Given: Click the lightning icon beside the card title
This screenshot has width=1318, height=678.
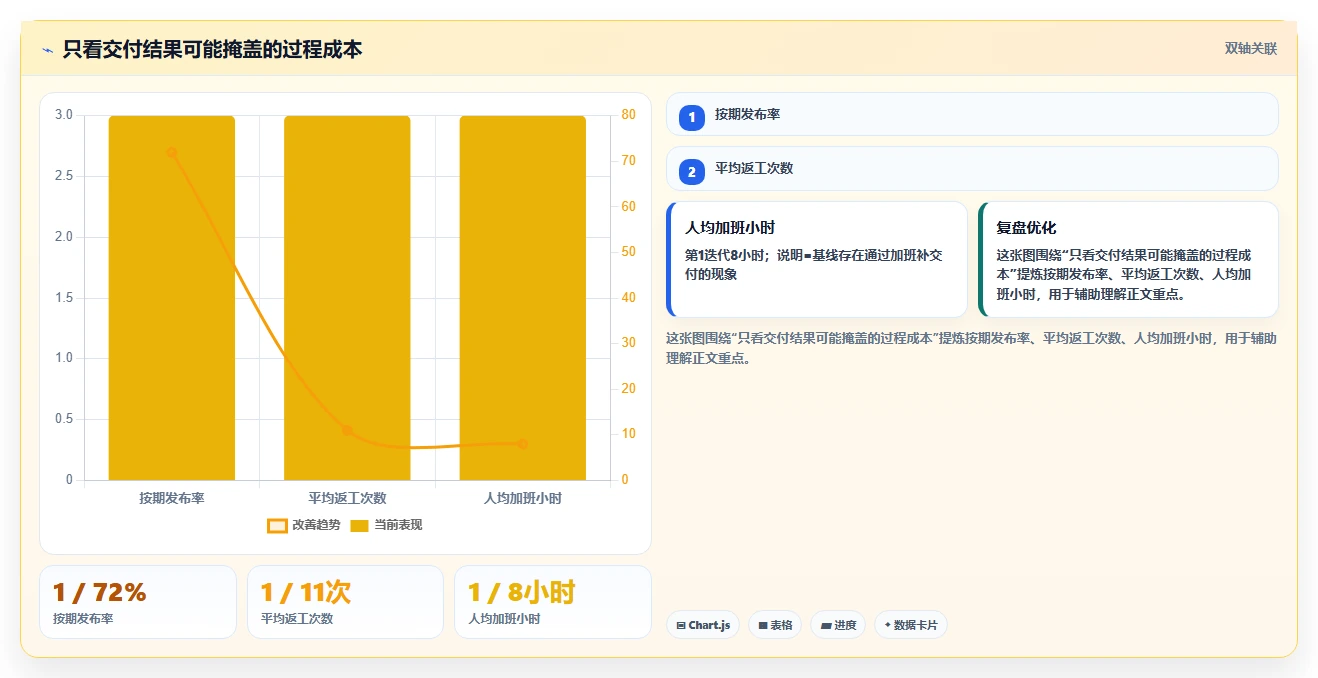Looking at the screenshot, I should pos(47,49).
